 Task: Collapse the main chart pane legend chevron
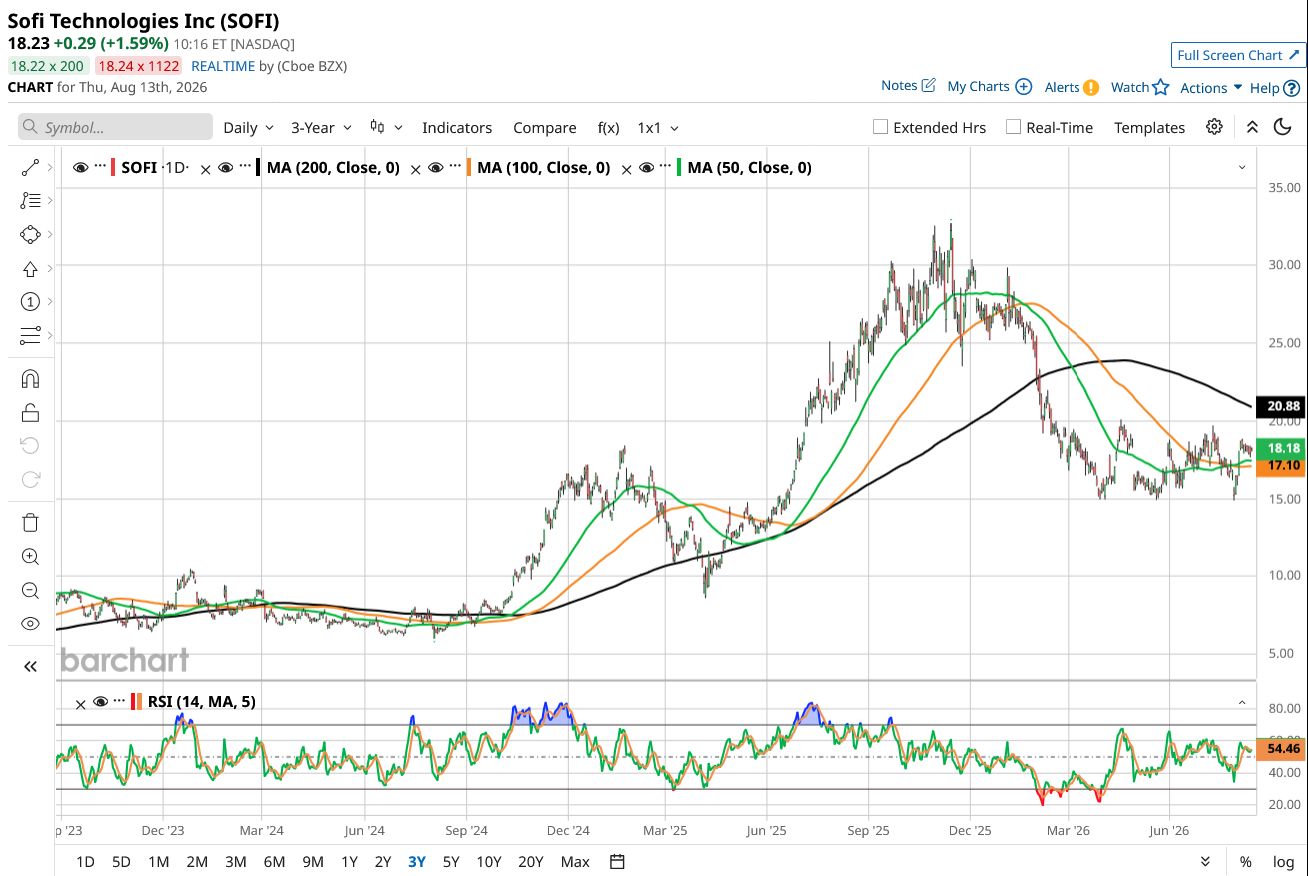point(1243,168)
